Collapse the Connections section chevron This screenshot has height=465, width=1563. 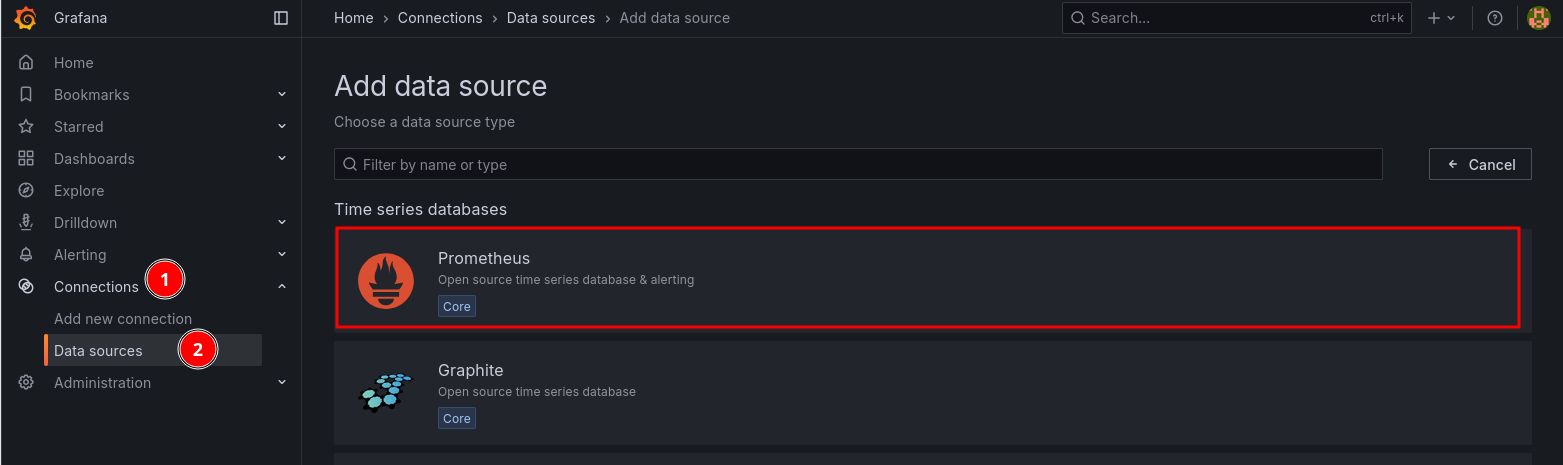[282, 287]
